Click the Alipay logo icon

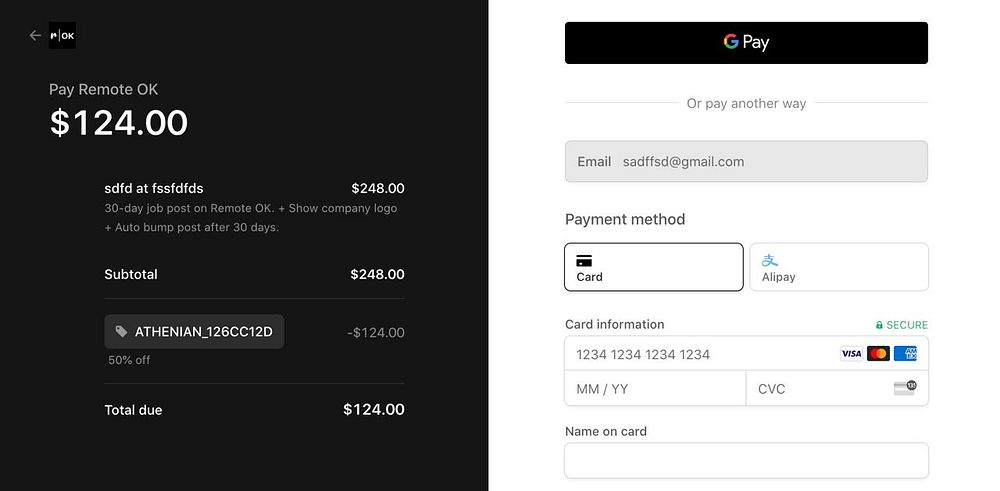pos(770,260)
